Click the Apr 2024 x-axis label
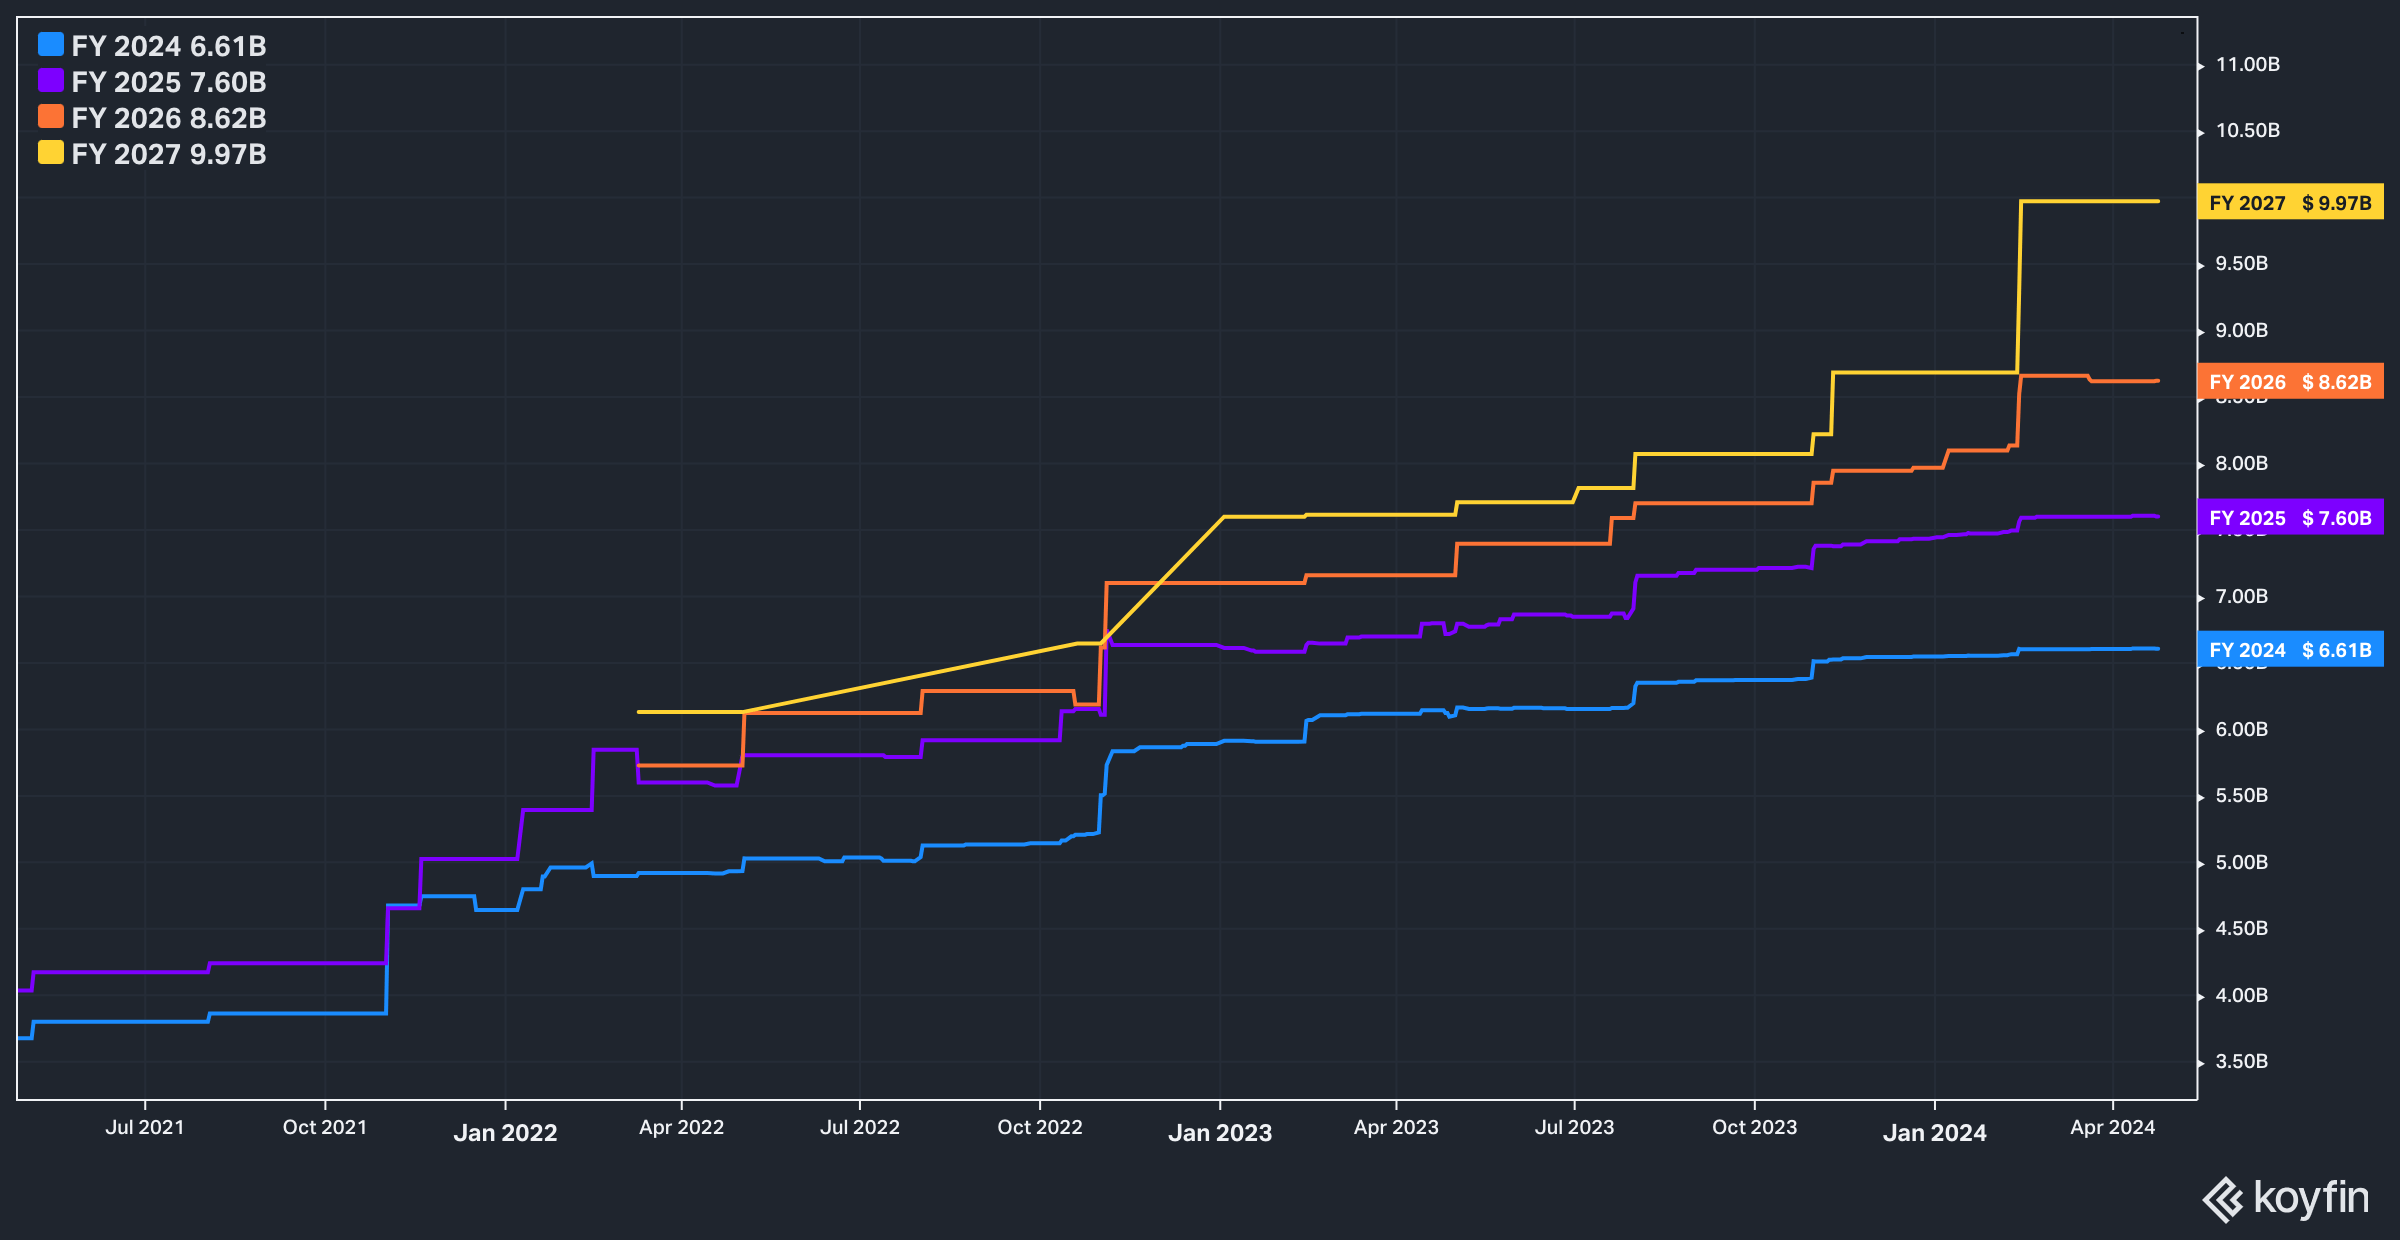Screen dimensions: 2400x1240 coord(2112,1128)
